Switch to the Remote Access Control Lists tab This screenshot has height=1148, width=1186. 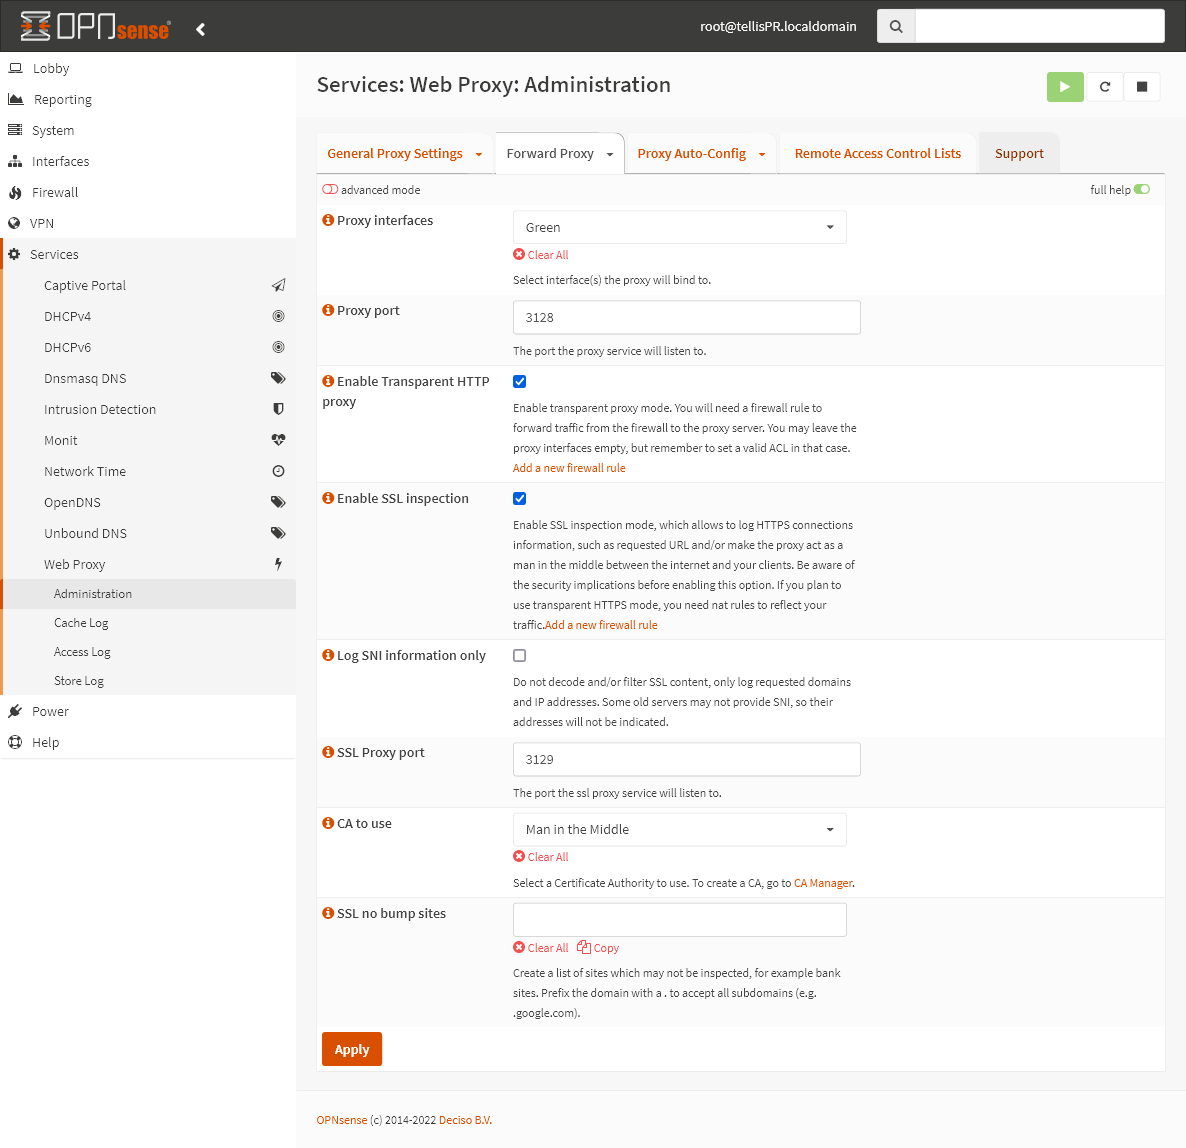(x=877, y=153)
